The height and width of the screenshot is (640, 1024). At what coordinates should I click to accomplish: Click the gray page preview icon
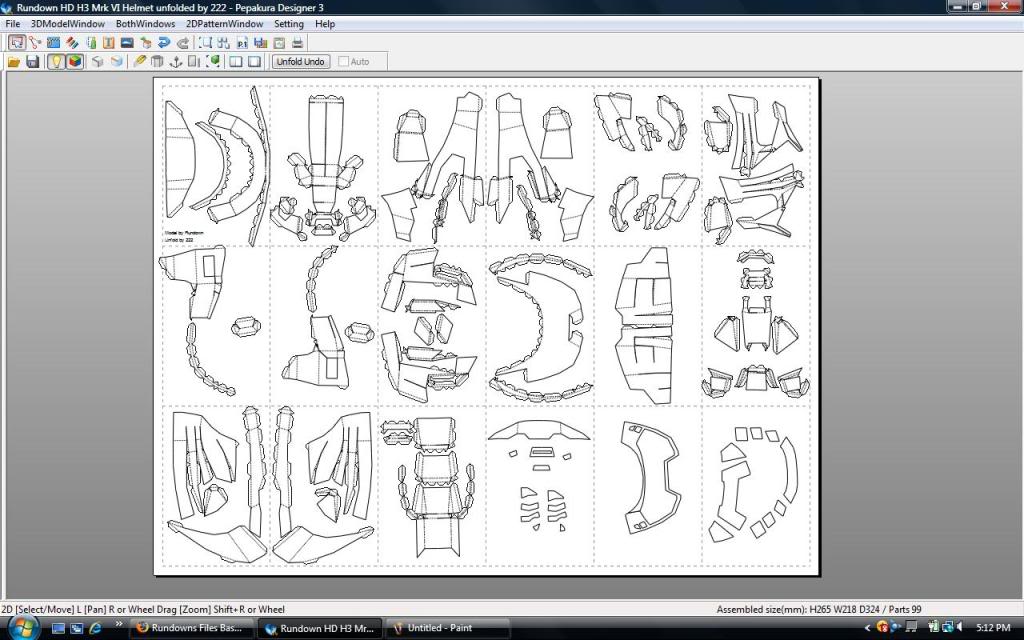pyautogui.click(x=279, y=42)
